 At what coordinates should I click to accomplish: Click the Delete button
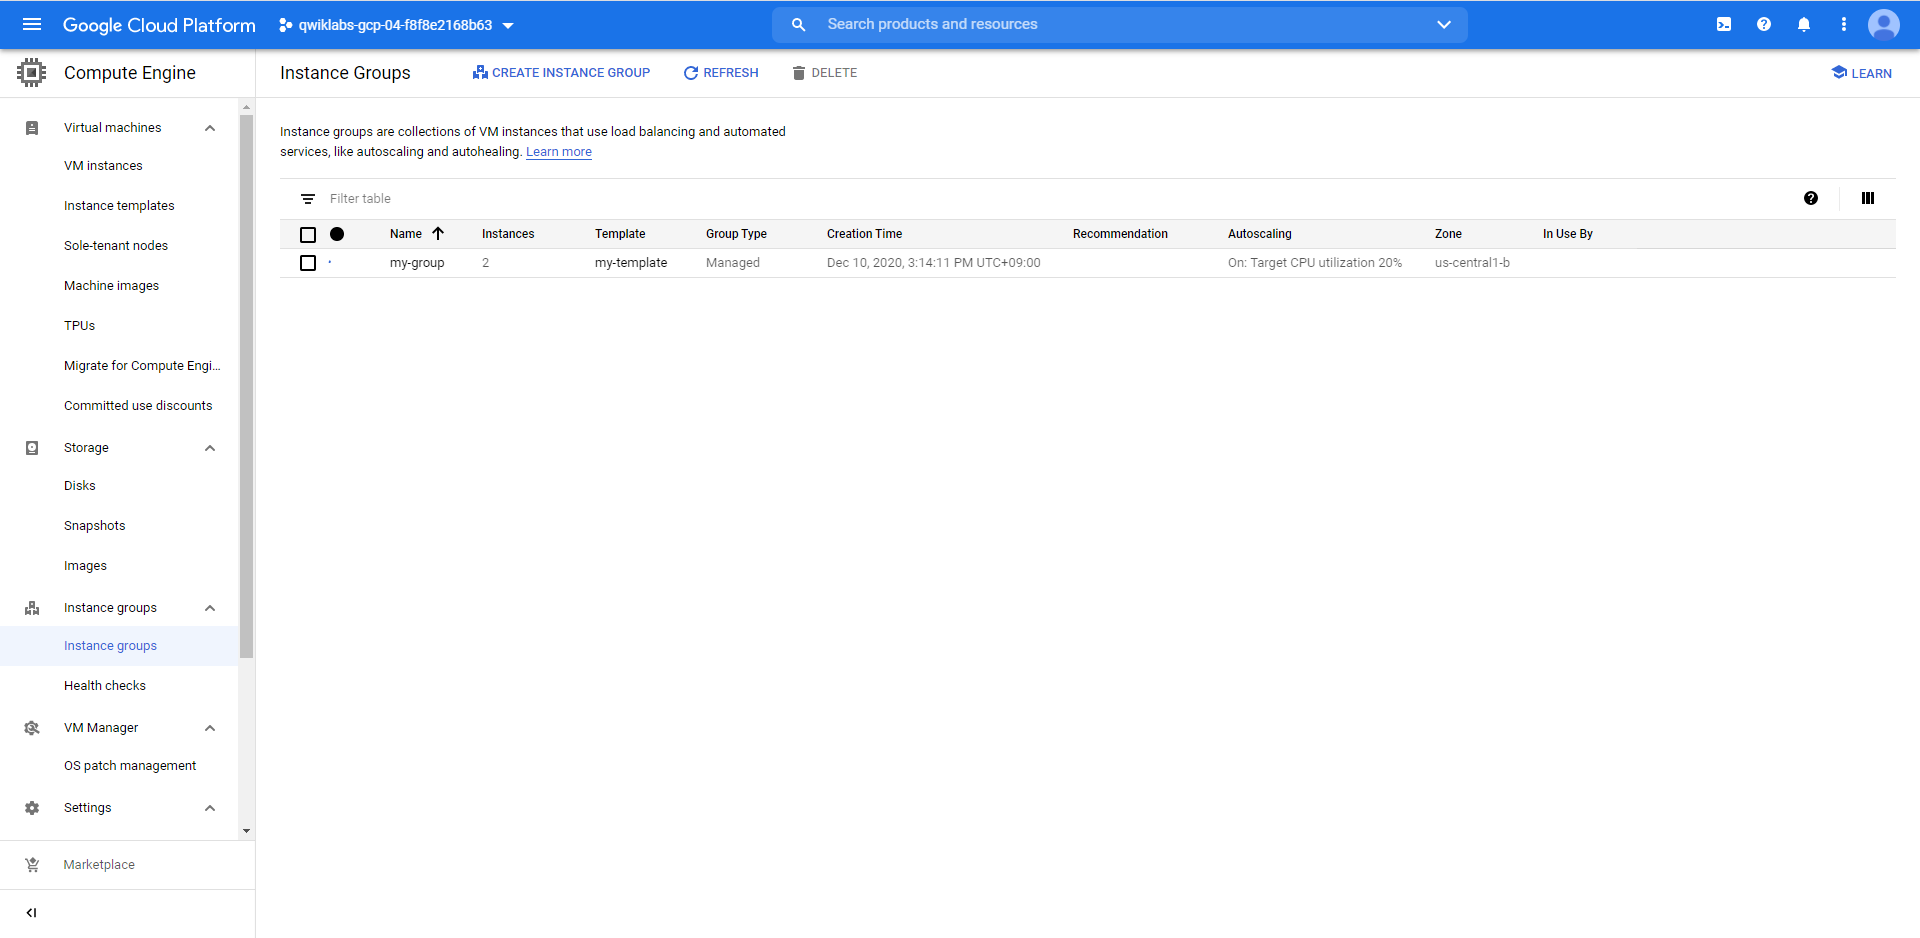pyautogui.click(x=825, y=73)
